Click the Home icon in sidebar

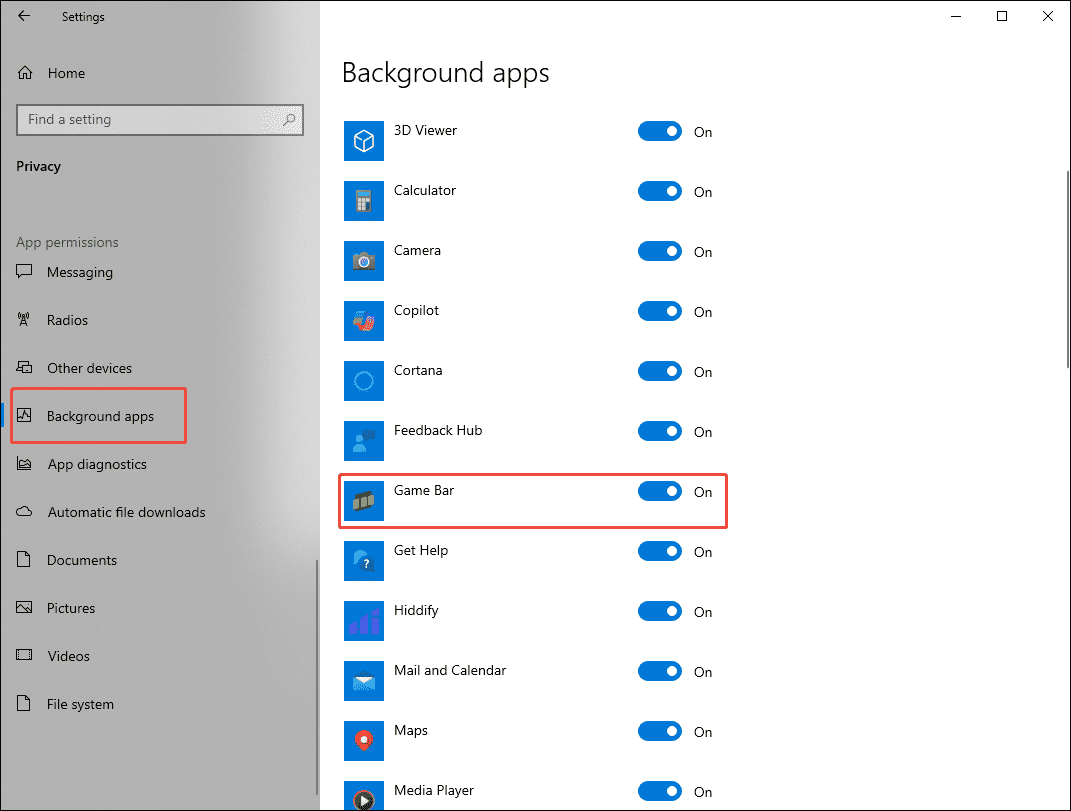(25, 72)
